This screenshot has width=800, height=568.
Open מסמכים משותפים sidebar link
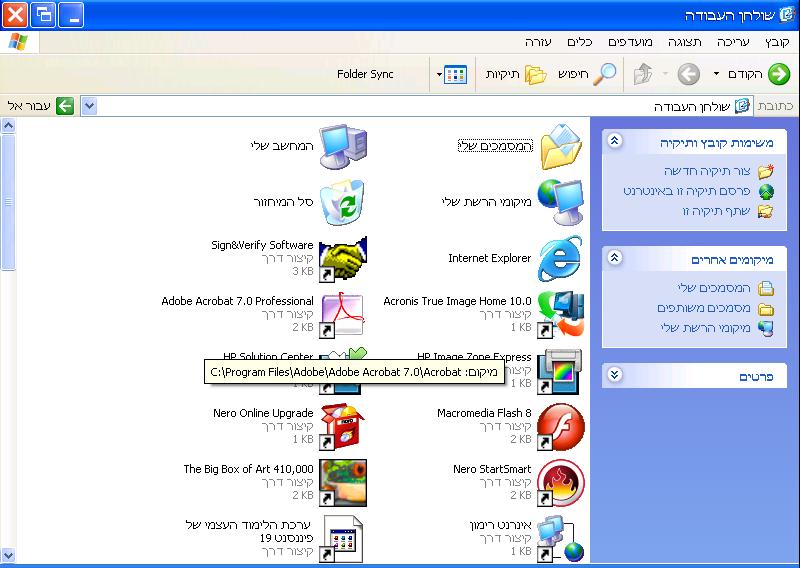[704, 308]
